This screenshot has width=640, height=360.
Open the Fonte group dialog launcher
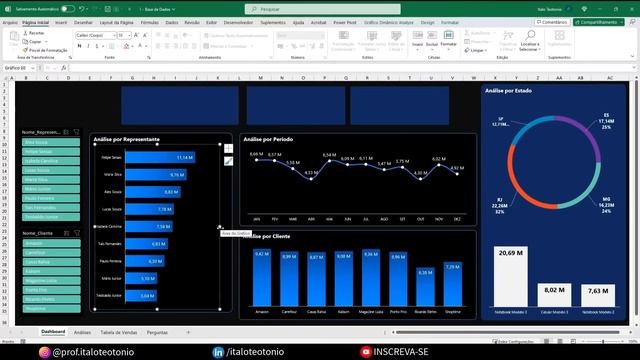[x=149, y=58]
